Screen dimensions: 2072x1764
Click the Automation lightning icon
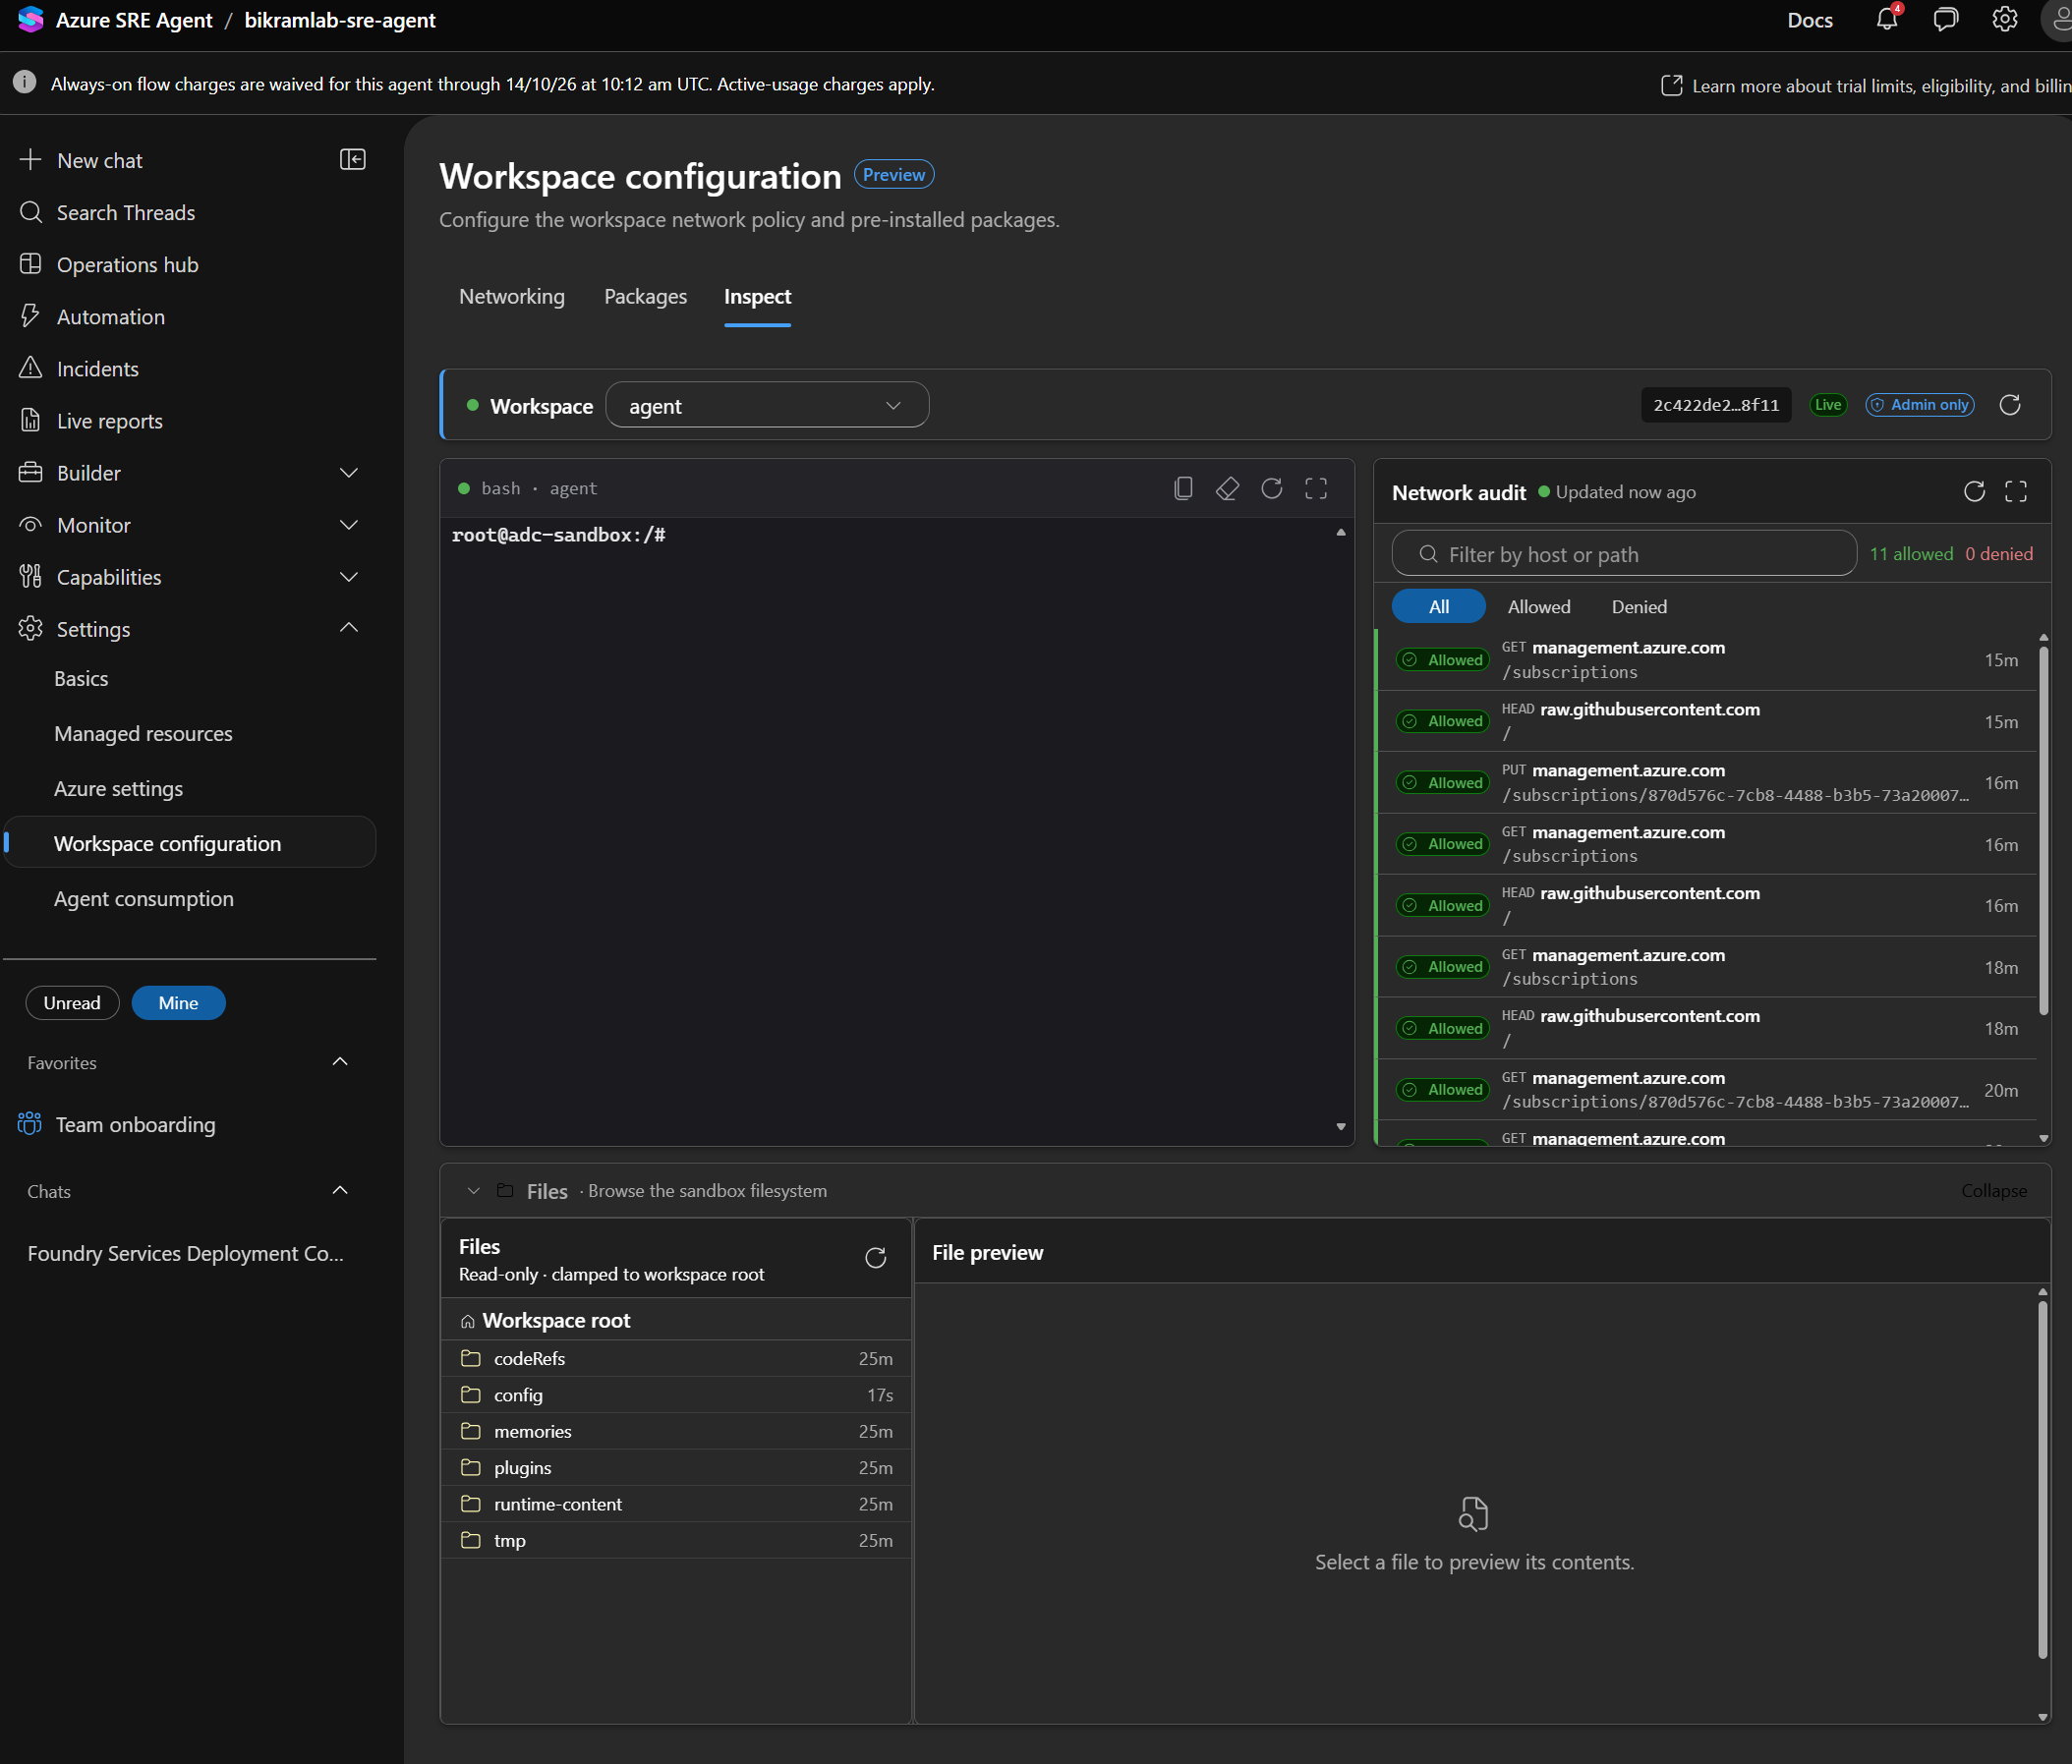(31, 316)
